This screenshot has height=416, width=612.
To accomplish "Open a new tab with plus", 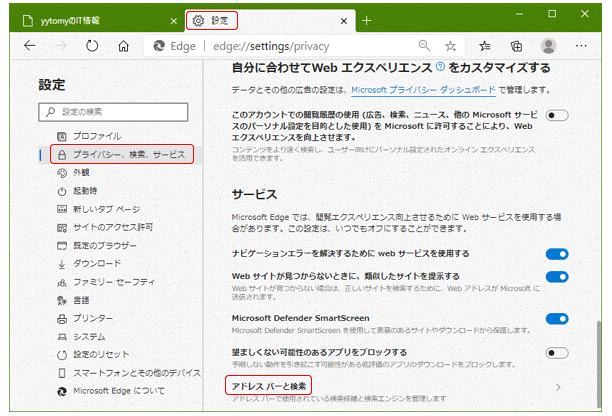I will 366,19.
